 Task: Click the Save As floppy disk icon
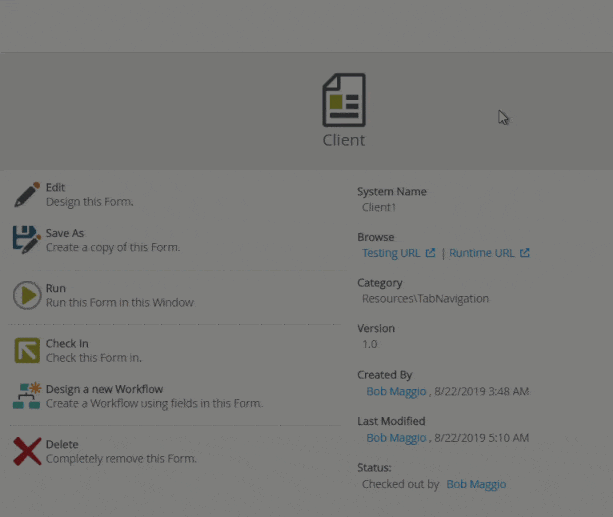coord(27,240)
